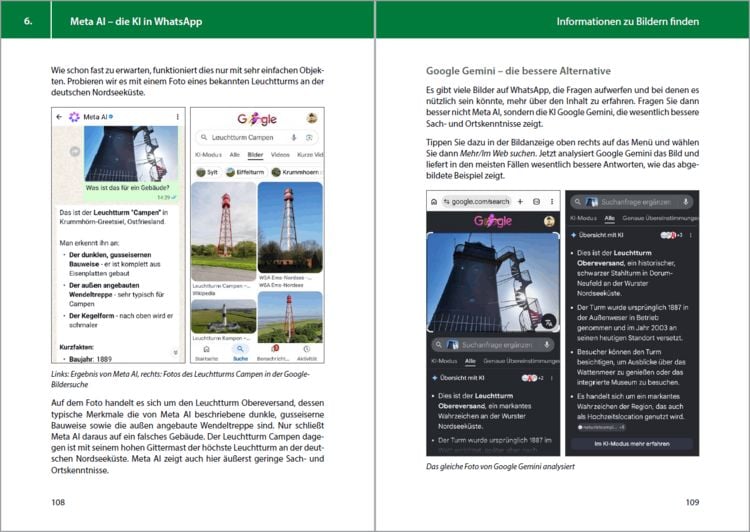The height and width of the screenshot is (532, 750).
Task: Click the 'Suchanfrage ergänzen' field below the lighthouse image
Action: tap(493, 344)
